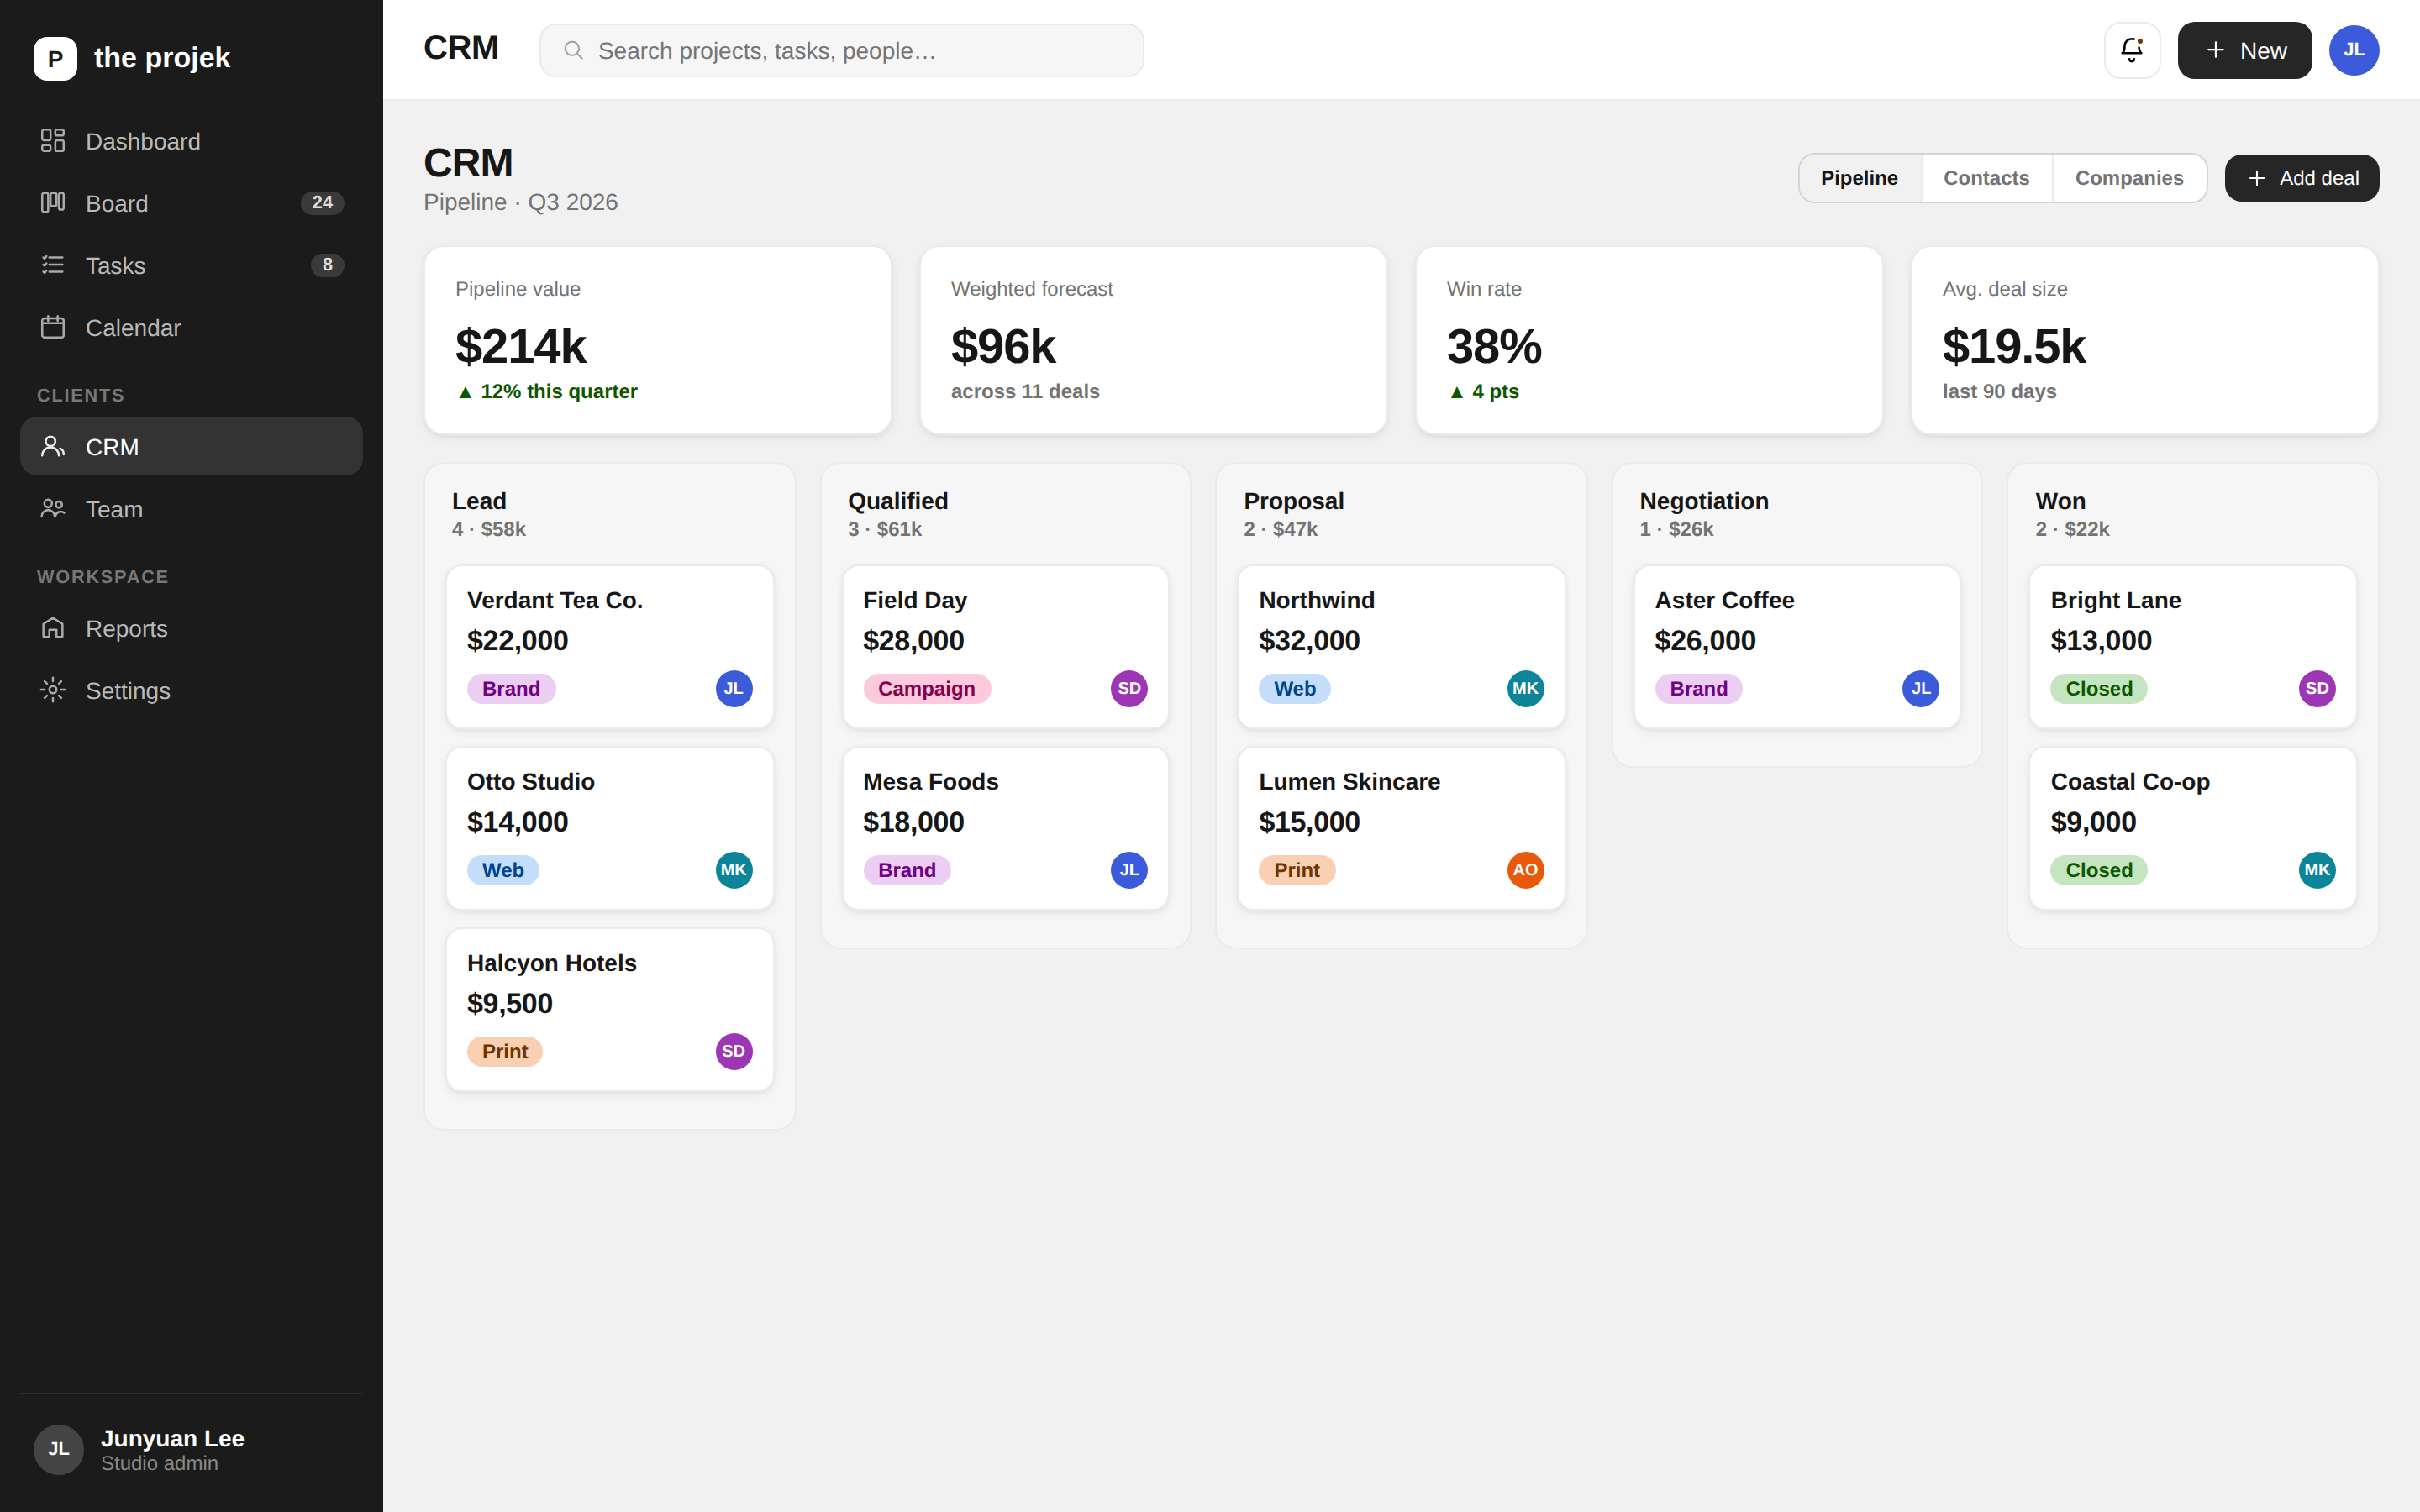Switch to the Companies tab
This screenshot has width=2420, height=1512.
(x=2129, y=178)
